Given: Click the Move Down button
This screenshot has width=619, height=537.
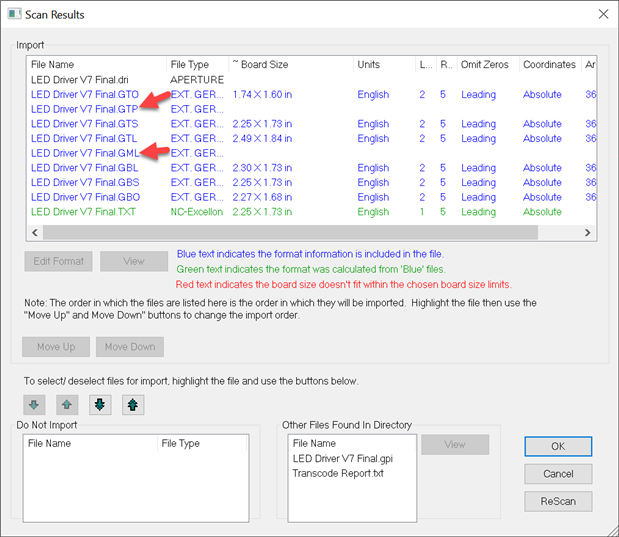Looking at the screenshot, I should (x=130, y=347).
